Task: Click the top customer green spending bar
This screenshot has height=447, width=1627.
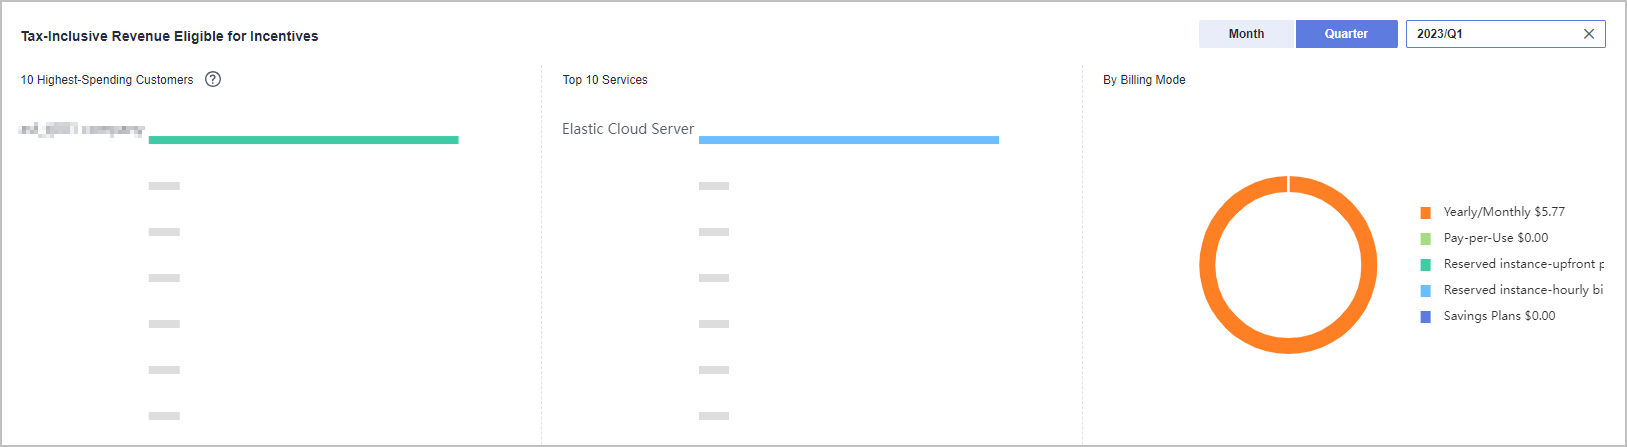Action: [x=303, y=140]
